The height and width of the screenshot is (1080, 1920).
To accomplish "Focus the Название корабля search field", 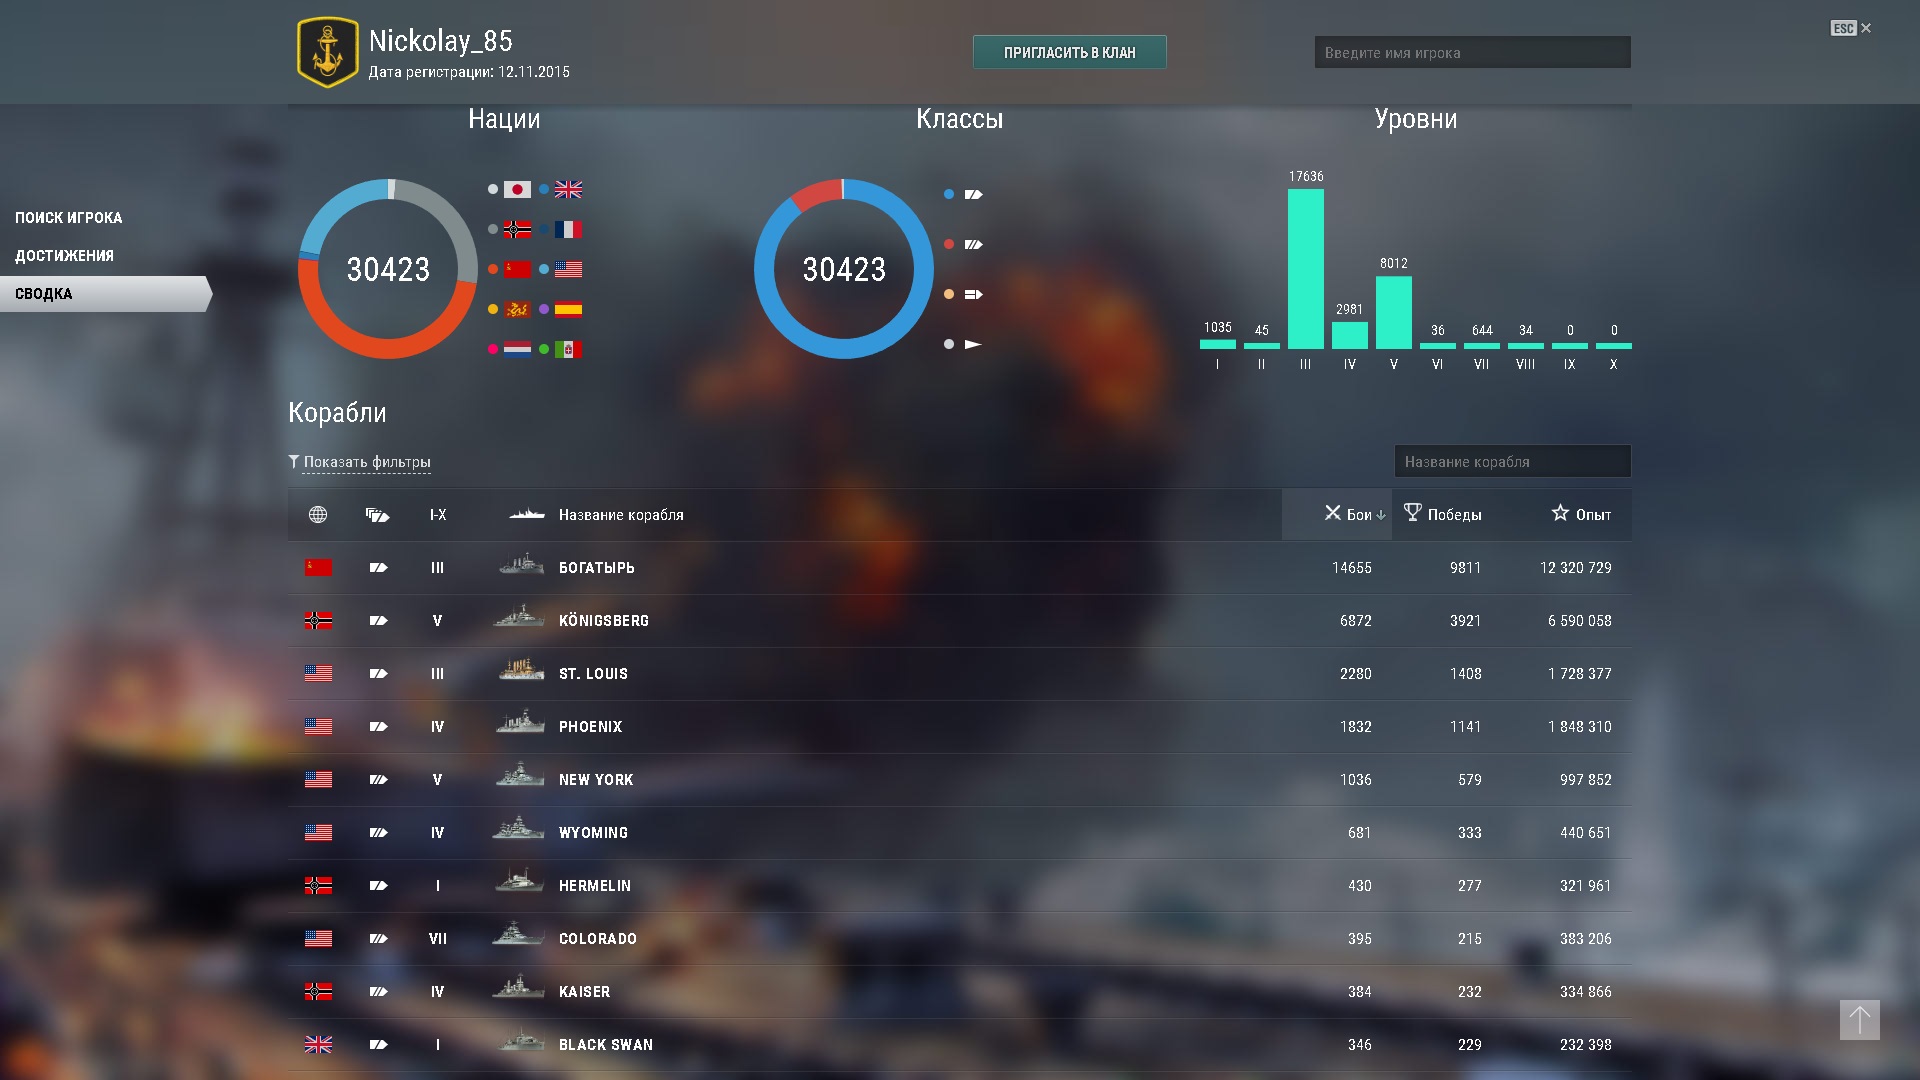I will point(1512,461).
